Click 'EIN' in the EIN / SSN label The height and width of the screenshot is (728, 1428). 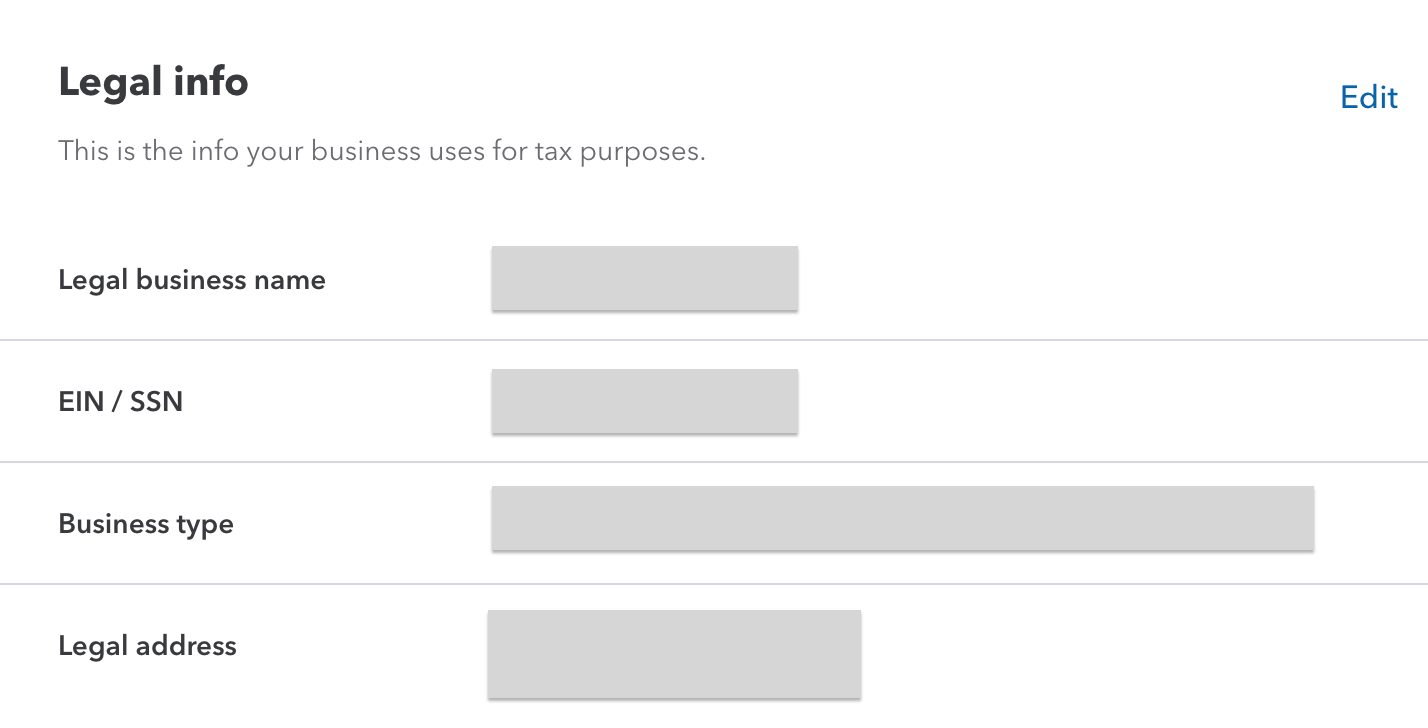coord(81,402)
